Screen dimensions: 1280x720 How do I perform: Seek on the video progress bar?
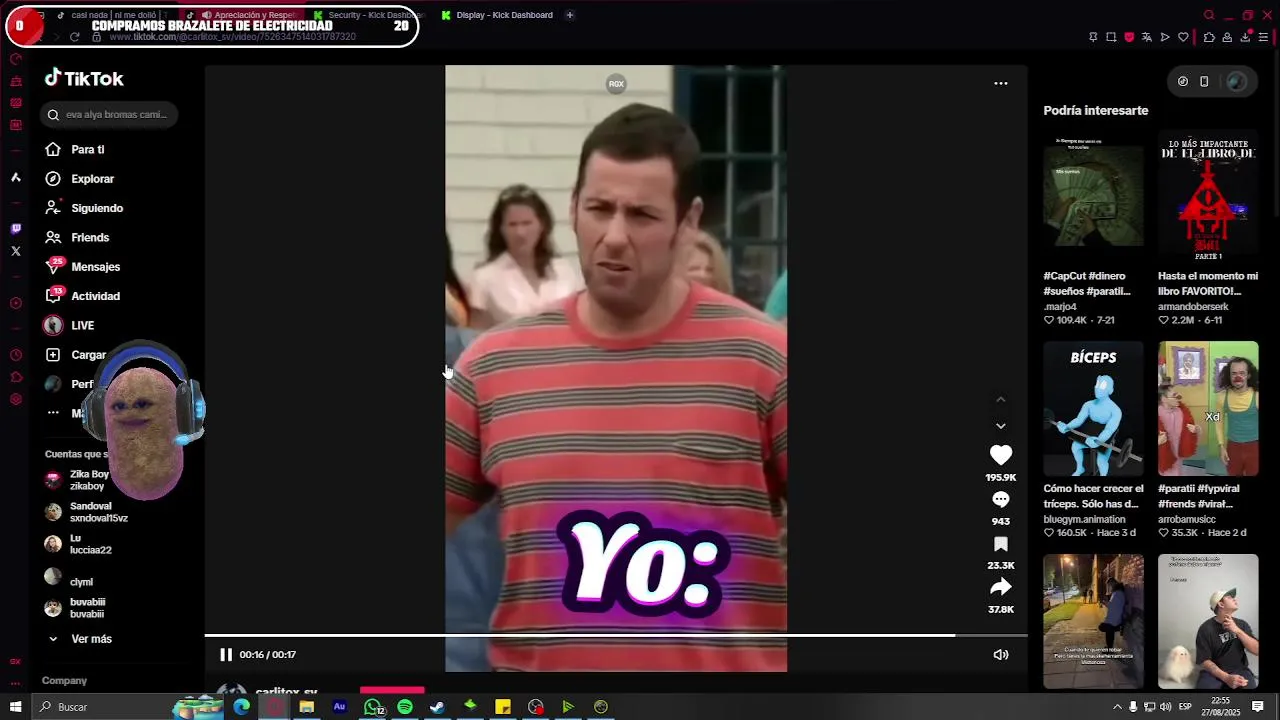616,635
